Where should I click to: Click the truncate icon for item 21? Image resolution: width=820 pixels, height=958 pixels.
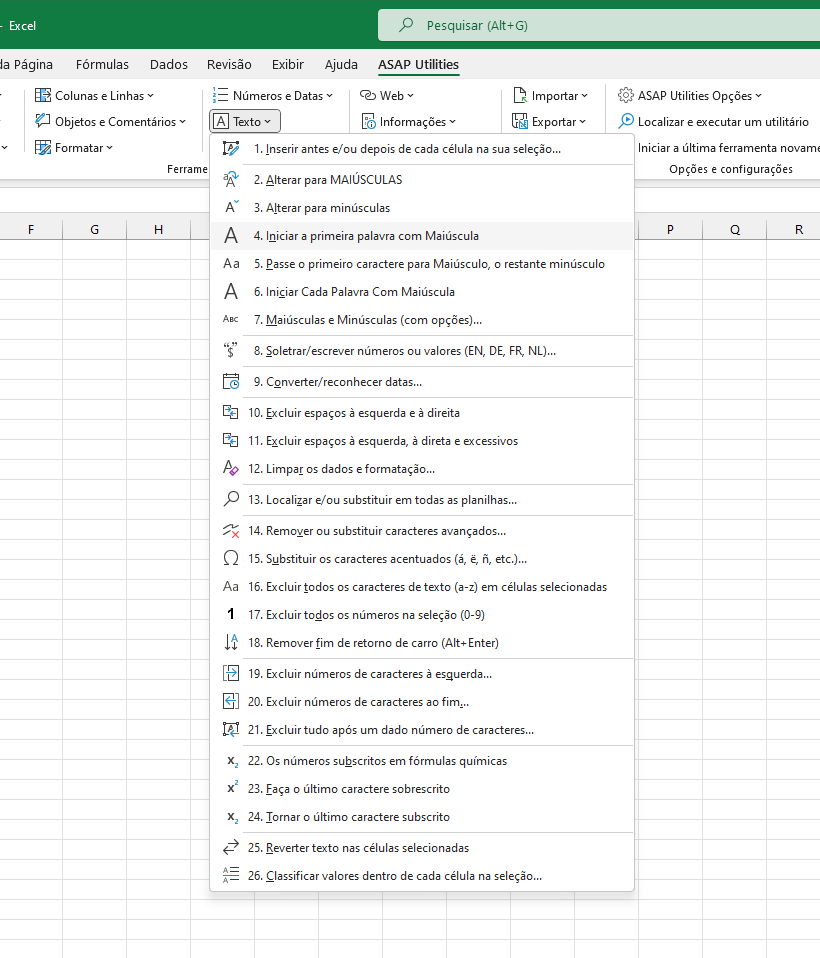click(x=230, y=729)
